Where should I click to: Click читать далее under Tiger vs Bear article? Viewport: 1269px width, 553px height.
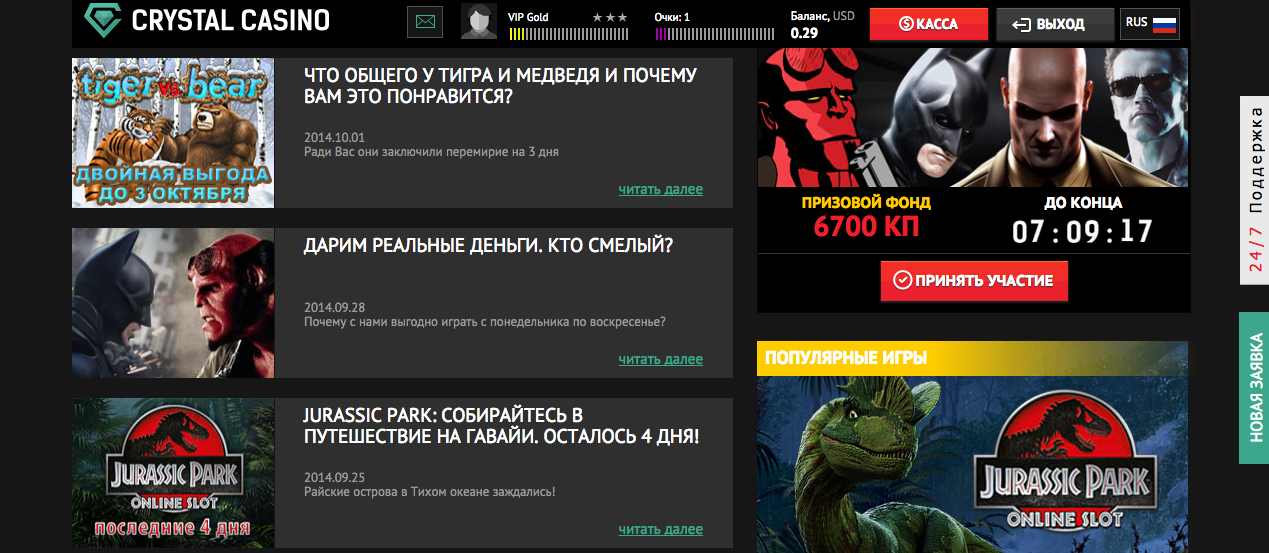pos(660,189)
